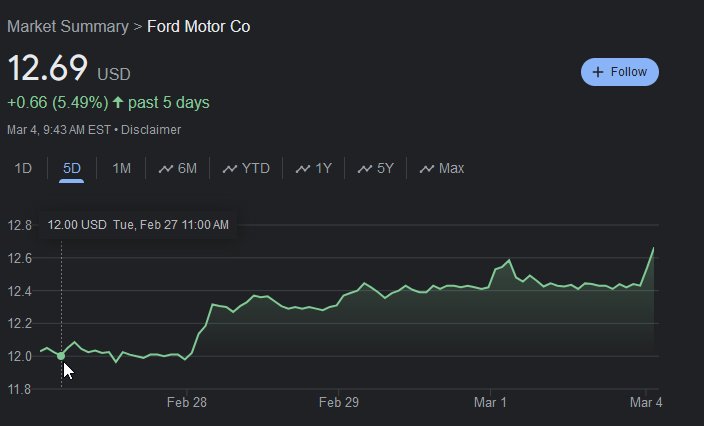Click the 12.2 axis label

(x=20, y=324)
